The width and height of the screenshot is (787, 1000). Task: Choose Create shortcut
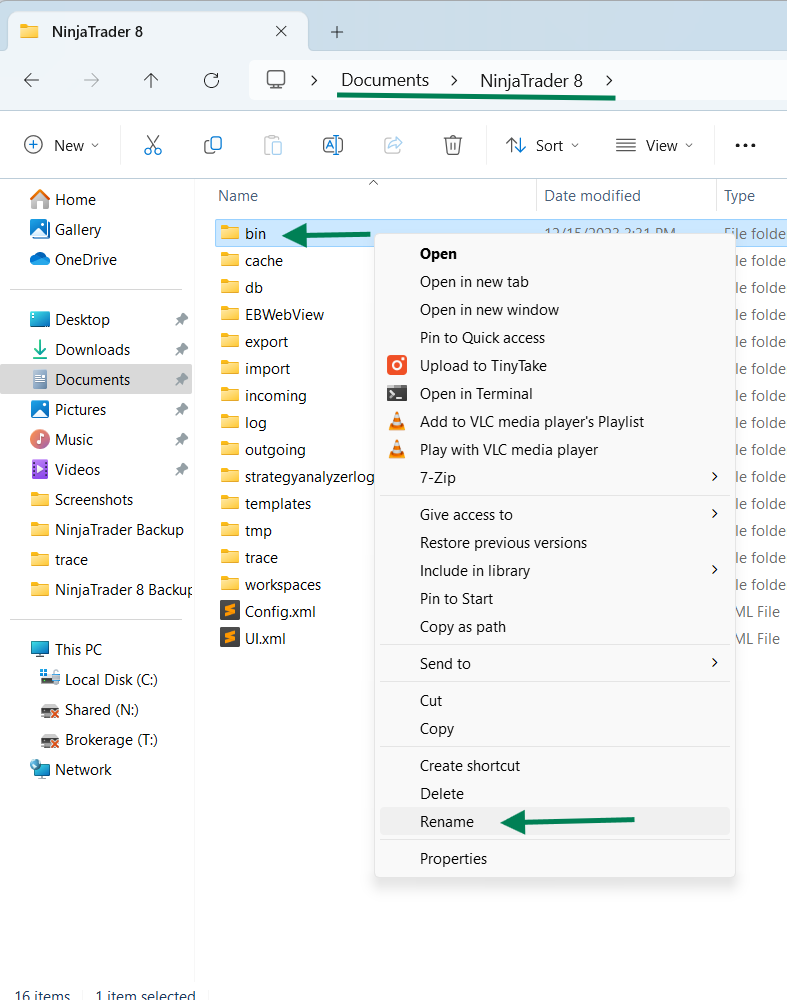point(555,765)
